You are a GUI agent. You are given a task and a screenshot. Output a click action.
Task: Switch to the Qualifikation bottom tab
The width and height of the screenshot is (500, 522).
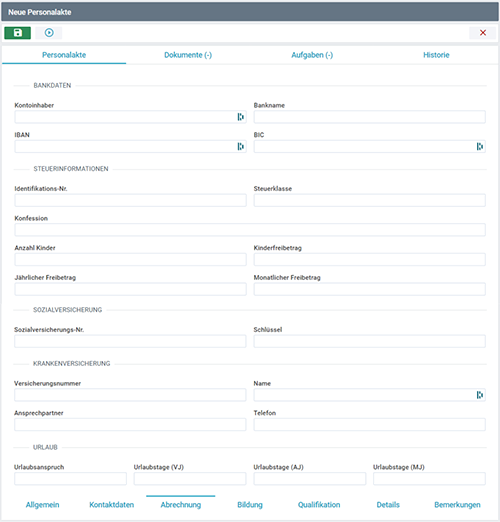pos(319,505)
